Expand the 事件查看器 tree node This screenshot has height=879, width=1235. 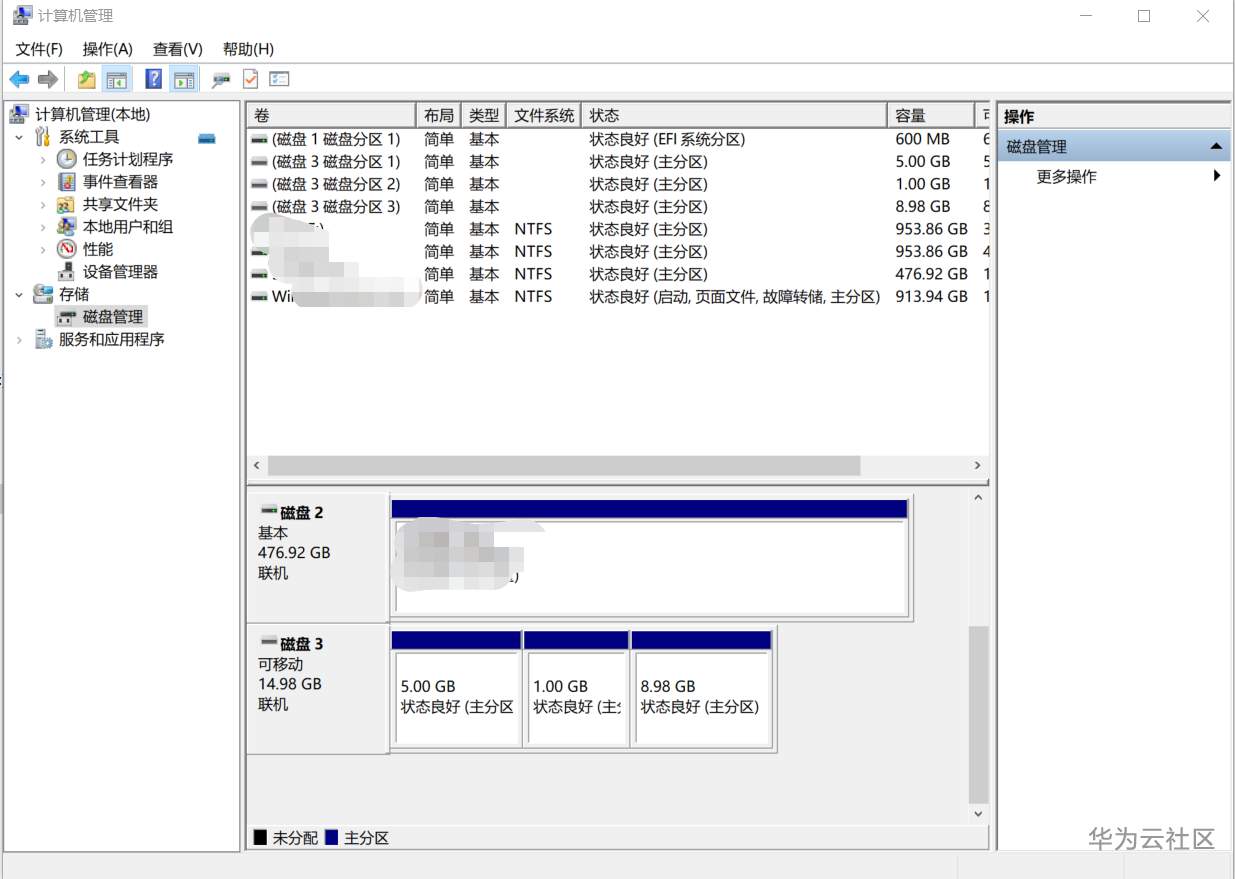coord(43,182)
